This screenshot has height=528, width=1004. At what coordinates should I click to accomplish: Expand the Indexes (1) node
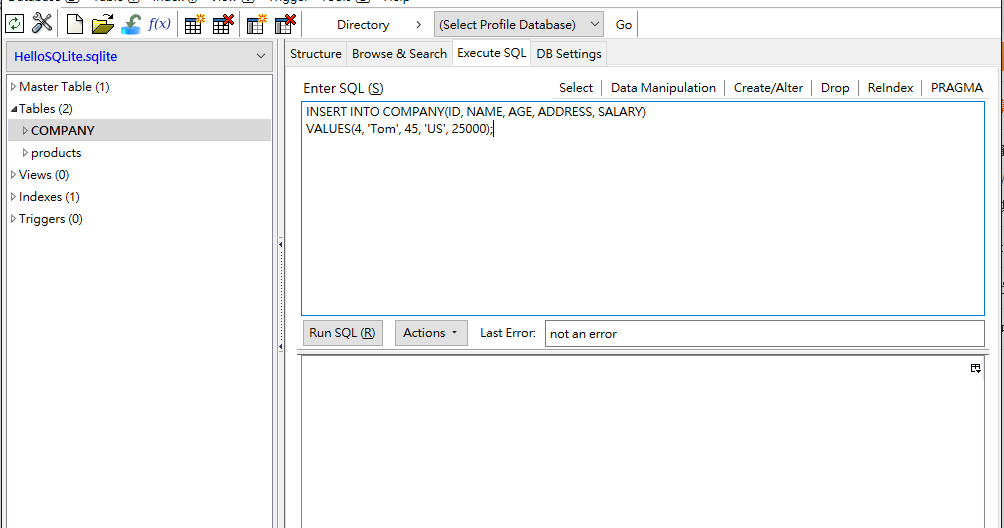(13, 196)
